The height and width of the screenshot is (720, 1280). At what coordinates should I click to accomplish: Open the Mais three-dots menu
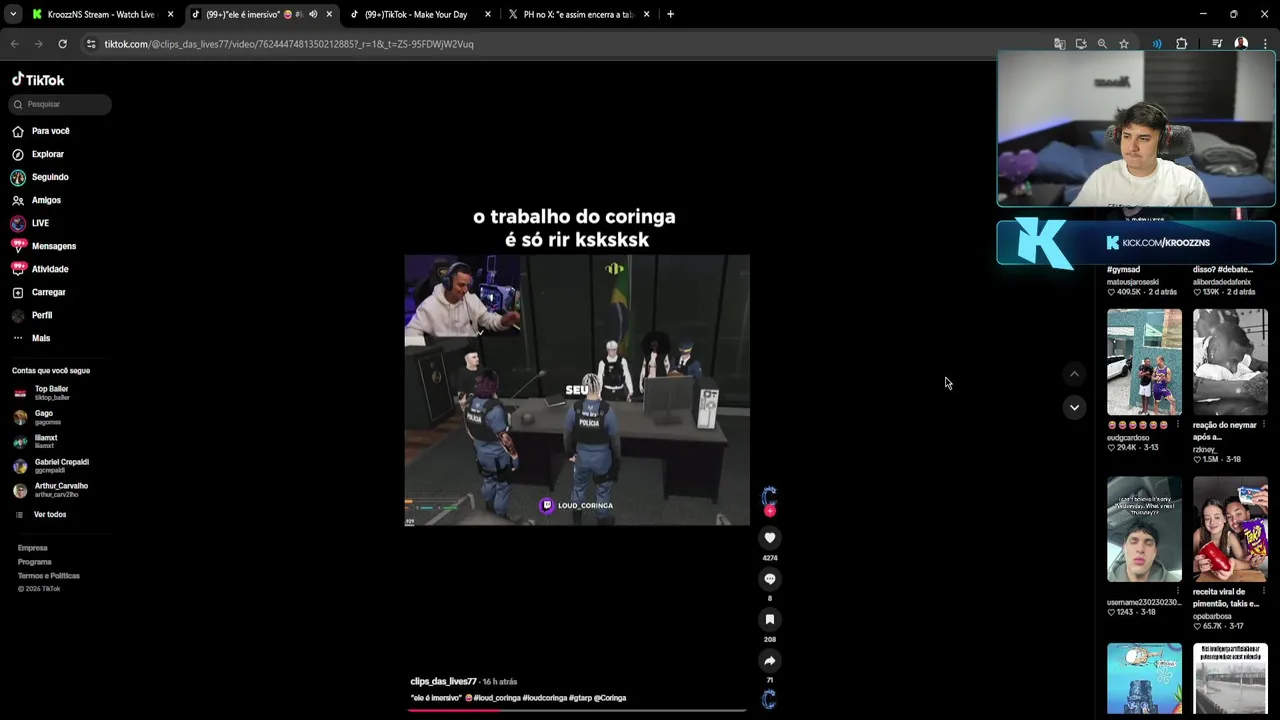[x=18, y=338]
